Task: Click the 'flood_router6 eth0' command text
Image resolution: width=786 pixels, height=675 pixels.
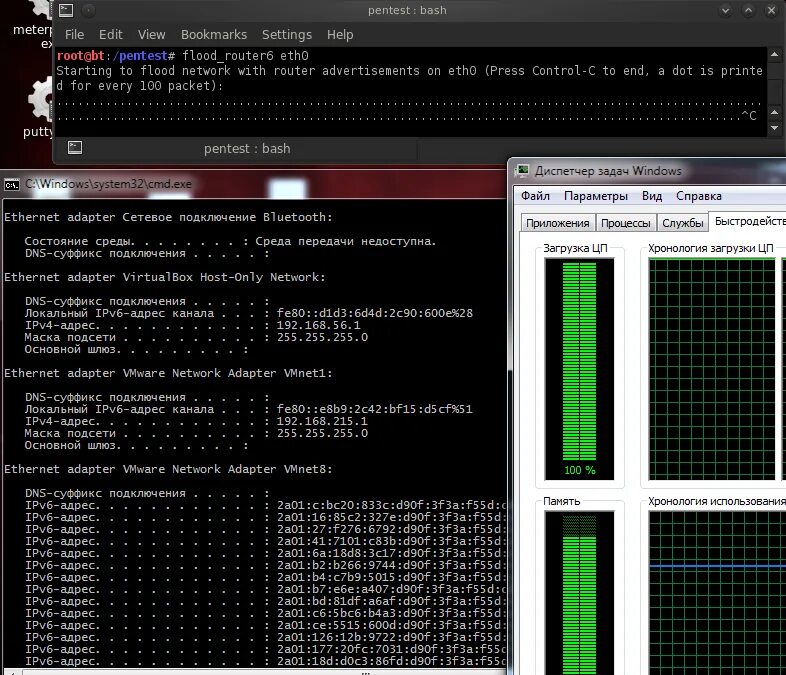Action: click(245, 56)
